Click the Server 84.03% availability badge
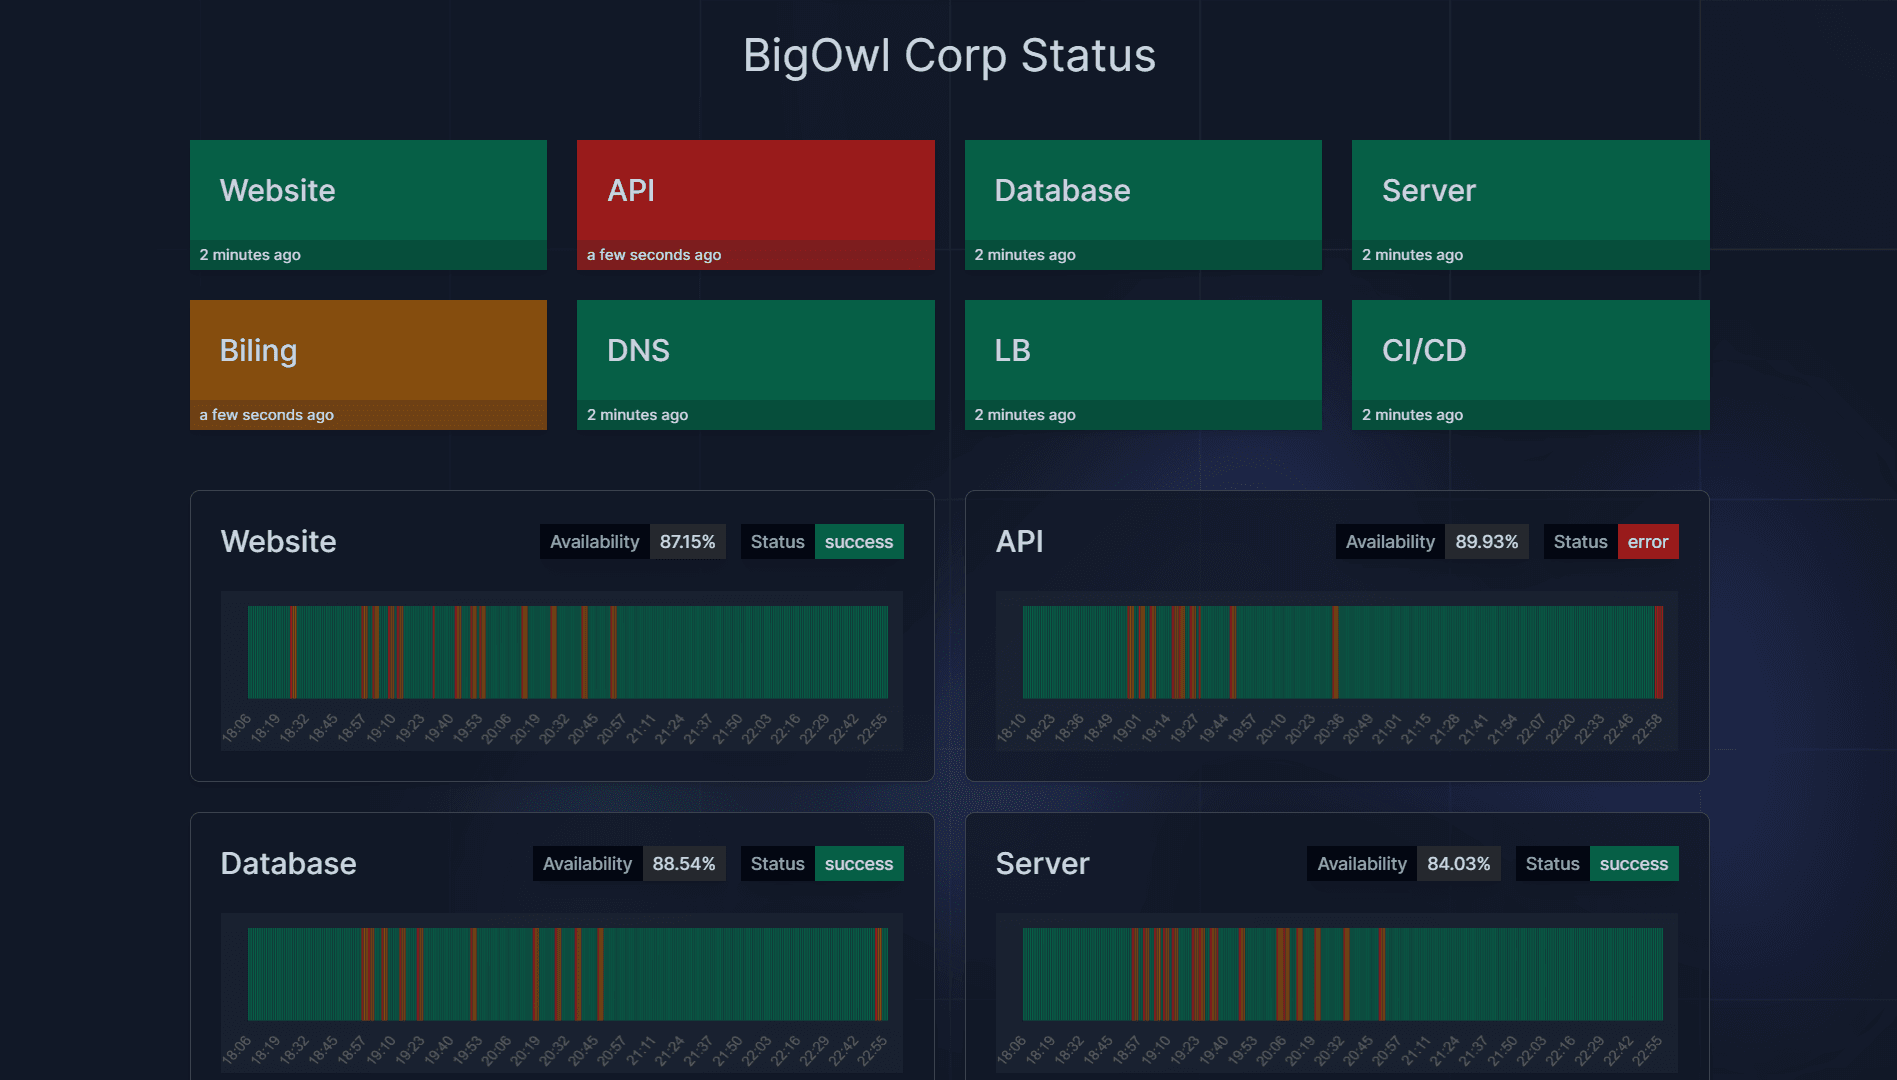This screenshot has height=1080, width=1897. click(1458, 864)
